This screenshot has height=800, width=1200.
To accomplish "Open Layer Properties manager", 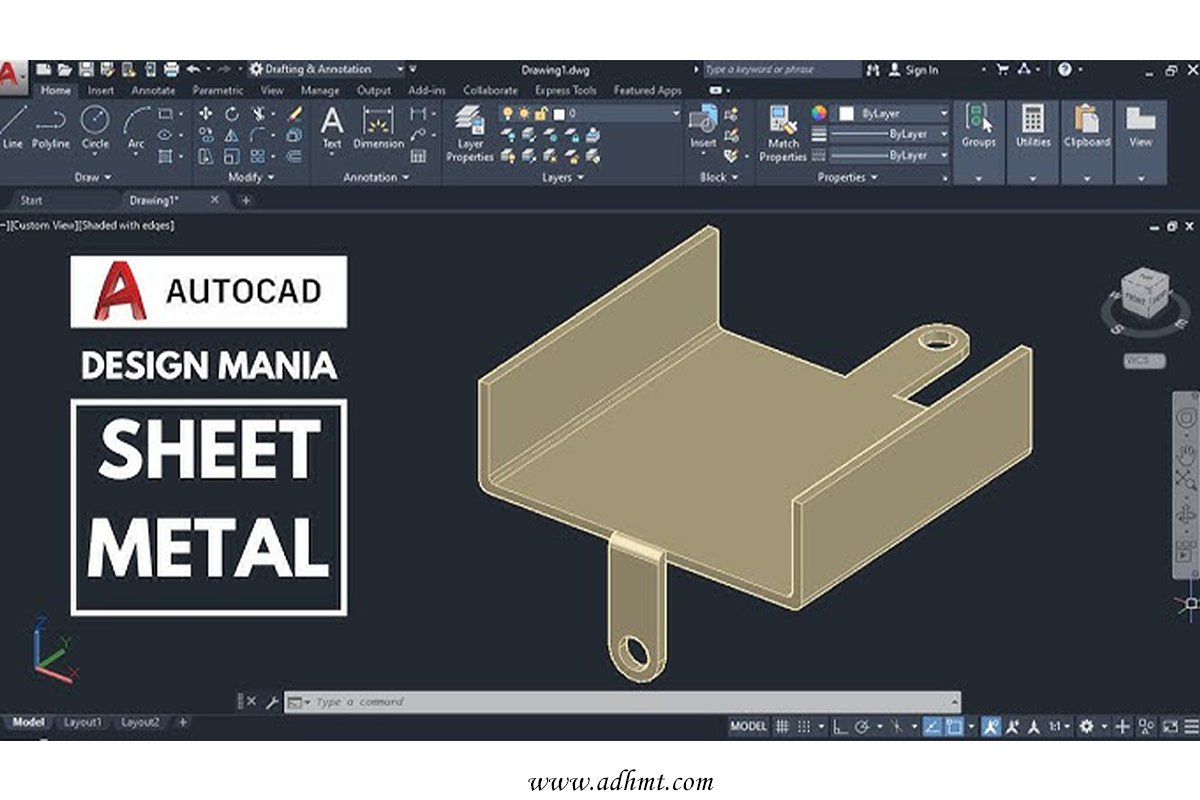I will tap(468, 127).
